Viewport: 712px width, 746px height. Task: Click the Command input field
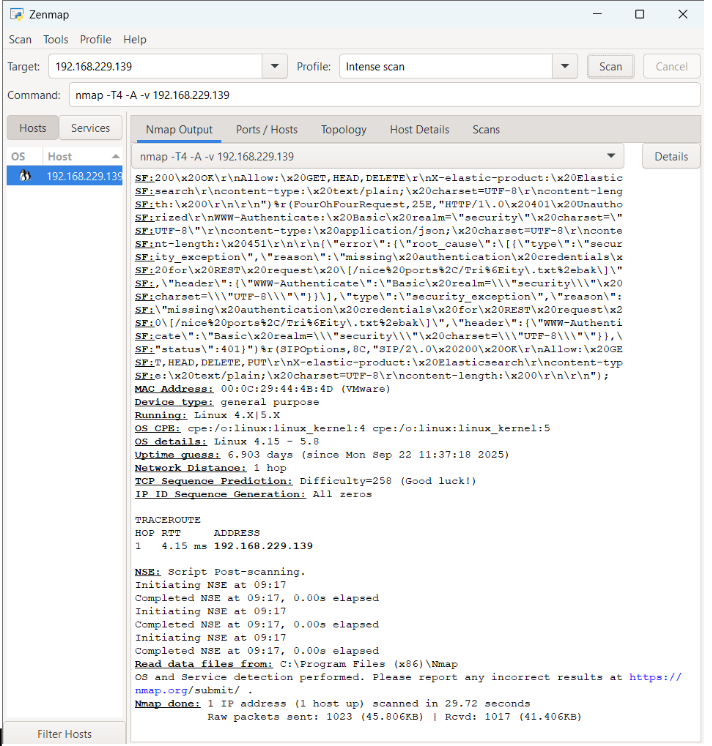pos(385,95)
